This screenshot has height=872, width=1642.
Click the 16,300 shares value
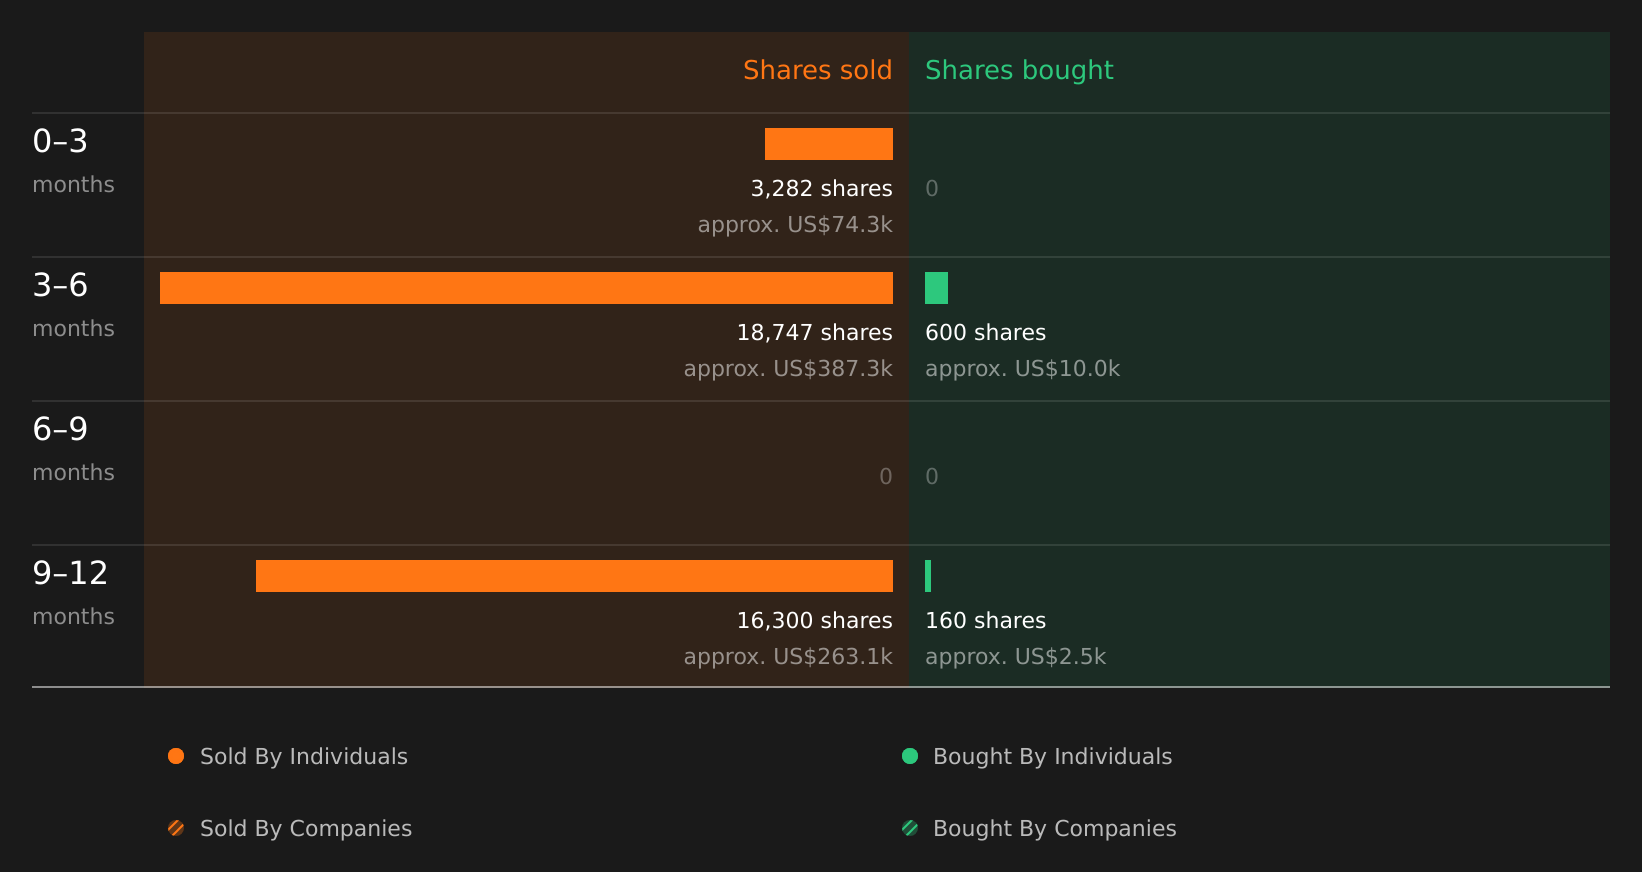tap(814, 621)
